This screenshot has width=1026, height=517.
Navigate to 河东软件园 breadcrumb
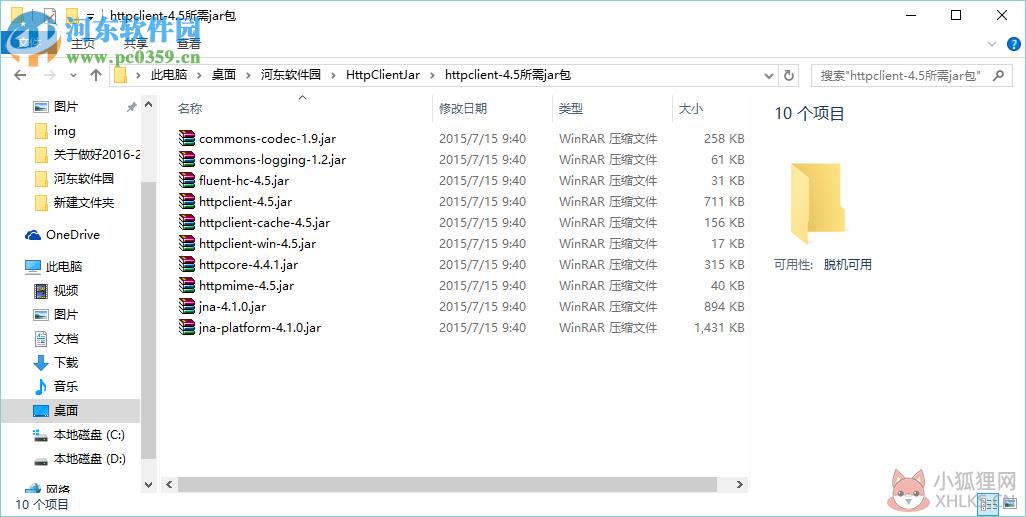[x=291, y=75]
